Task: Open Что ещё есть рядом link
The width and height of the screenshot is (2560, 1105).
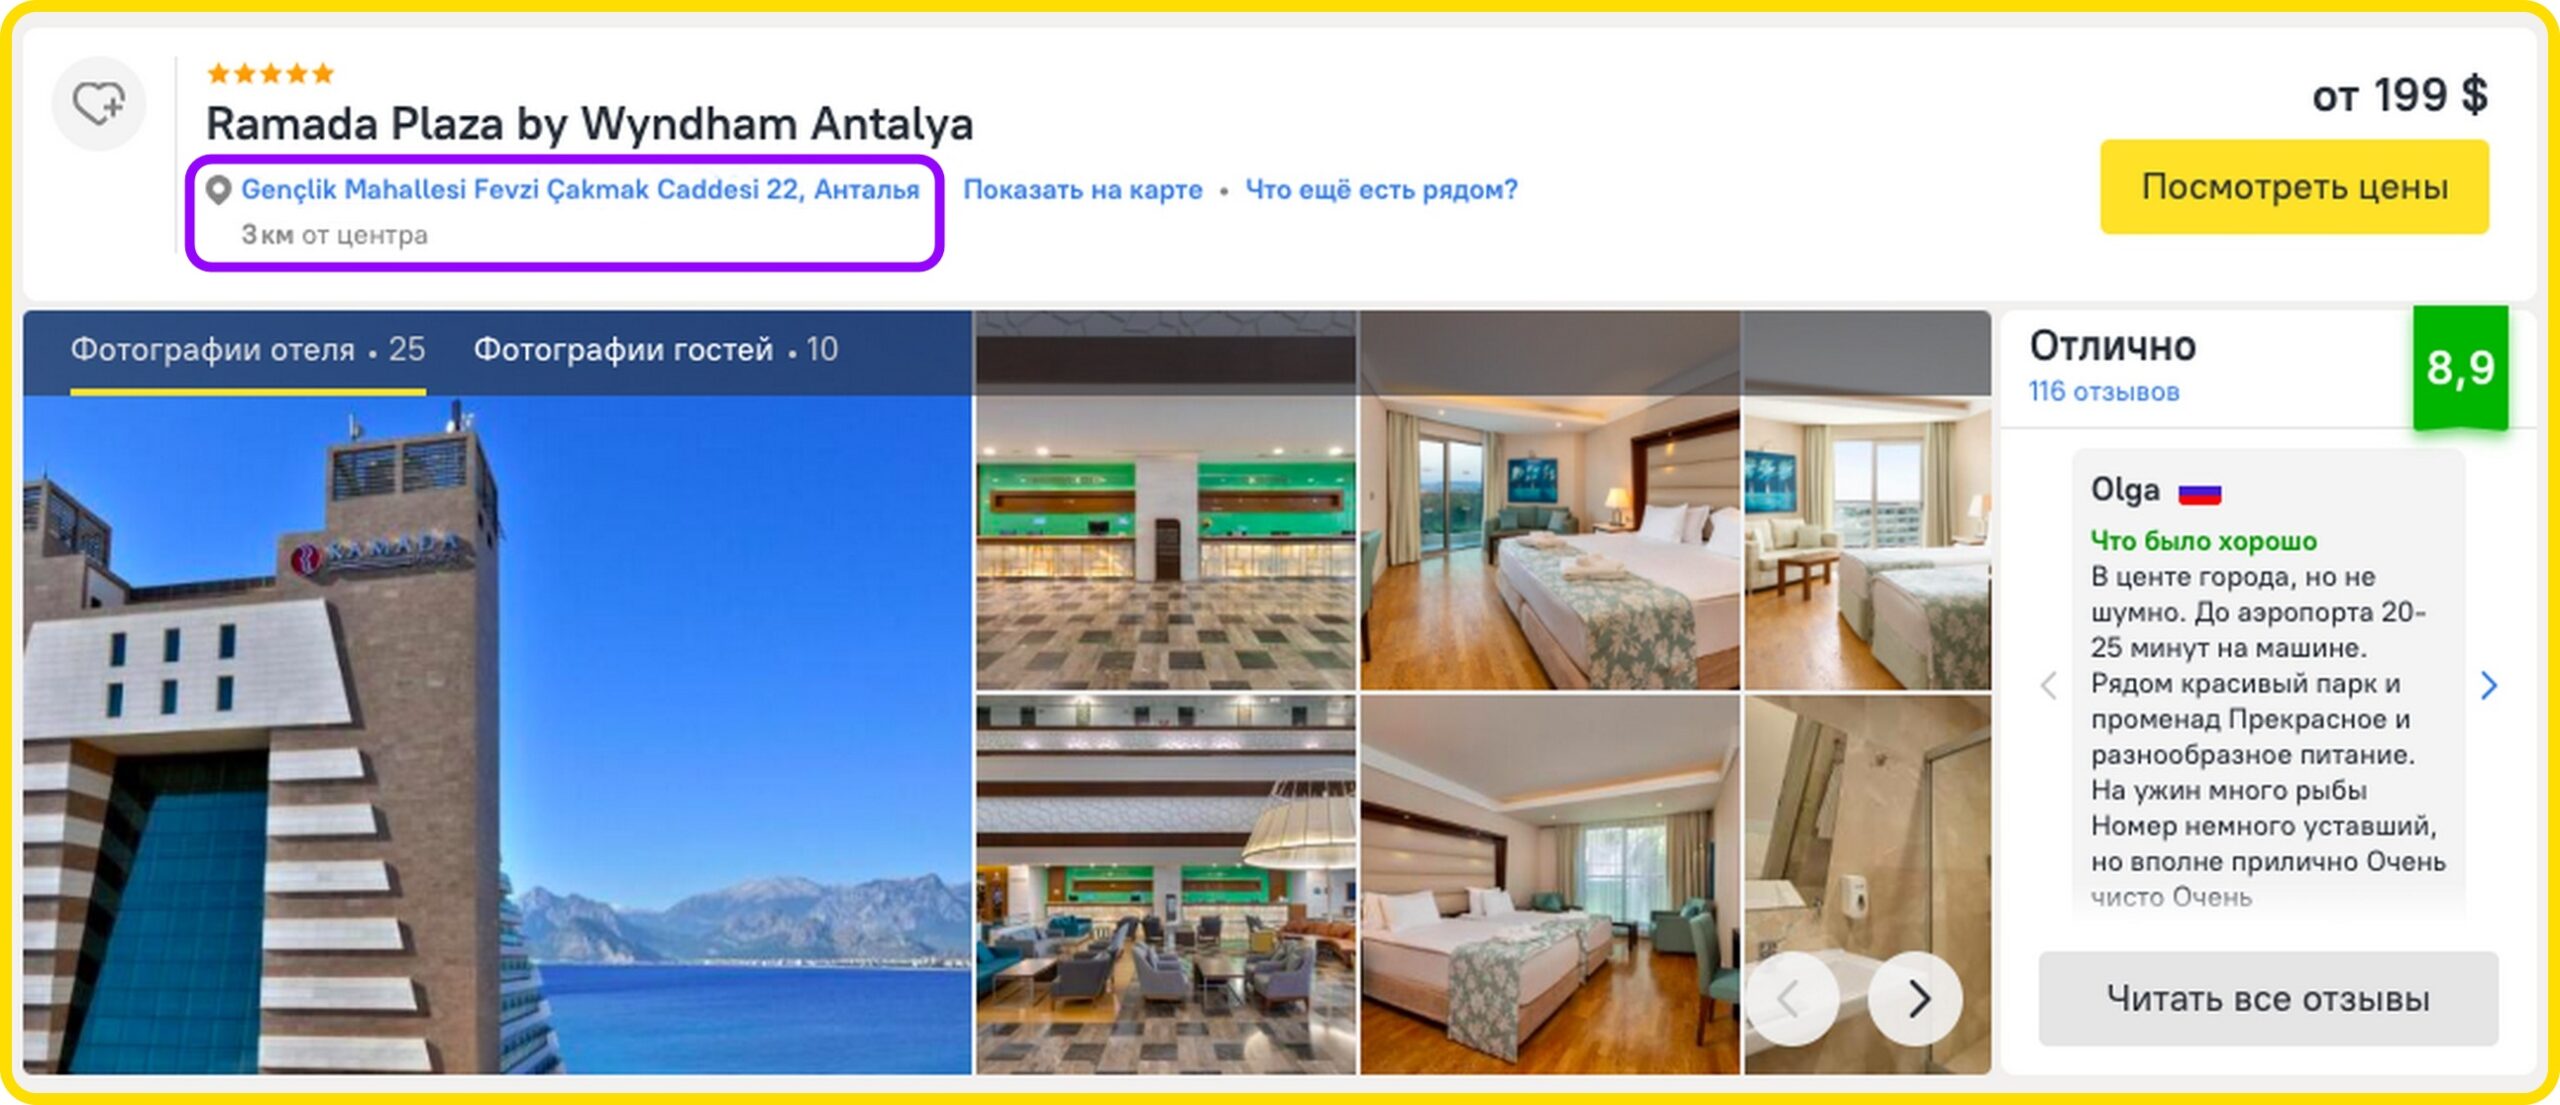Action: pyautogui.click(x=1381, y=189)
